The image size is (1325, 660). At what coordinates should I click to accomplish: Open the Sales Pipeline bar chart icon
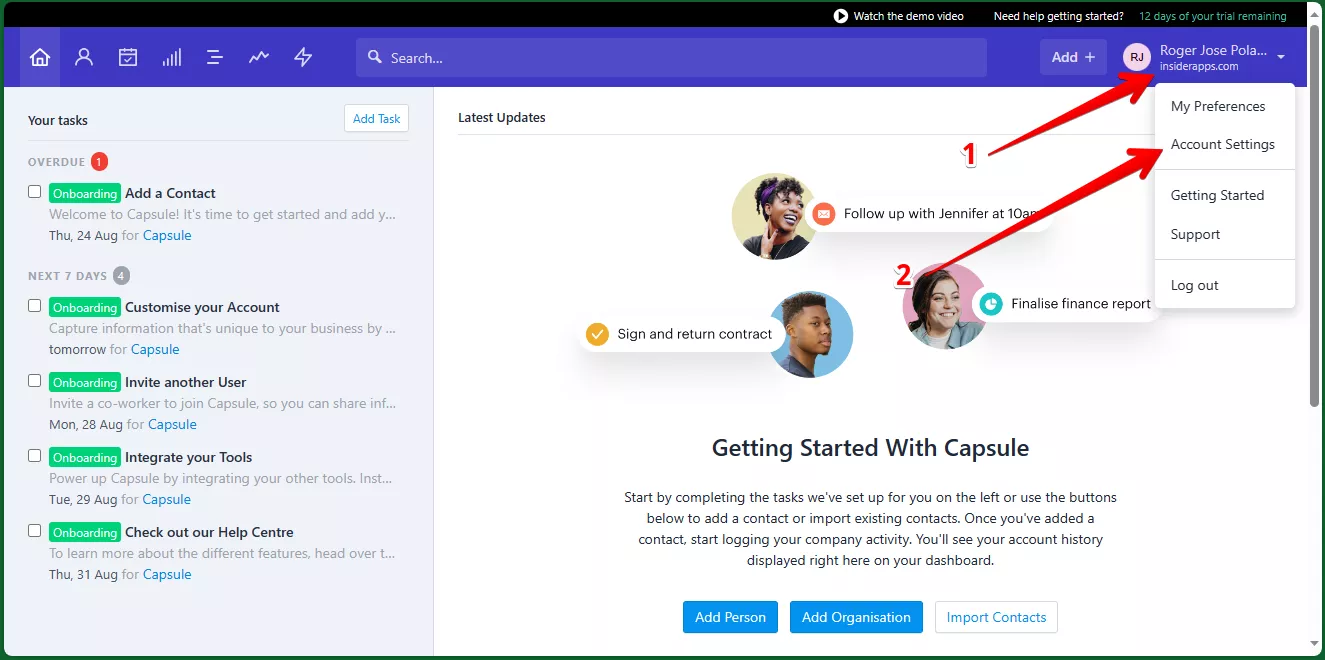(x=172, y=57)
